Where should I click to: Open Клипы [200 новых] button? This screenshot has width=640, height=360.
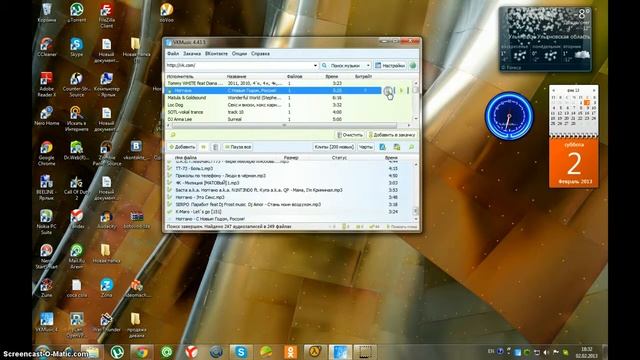pyautogui.click(x=334, y=147)
